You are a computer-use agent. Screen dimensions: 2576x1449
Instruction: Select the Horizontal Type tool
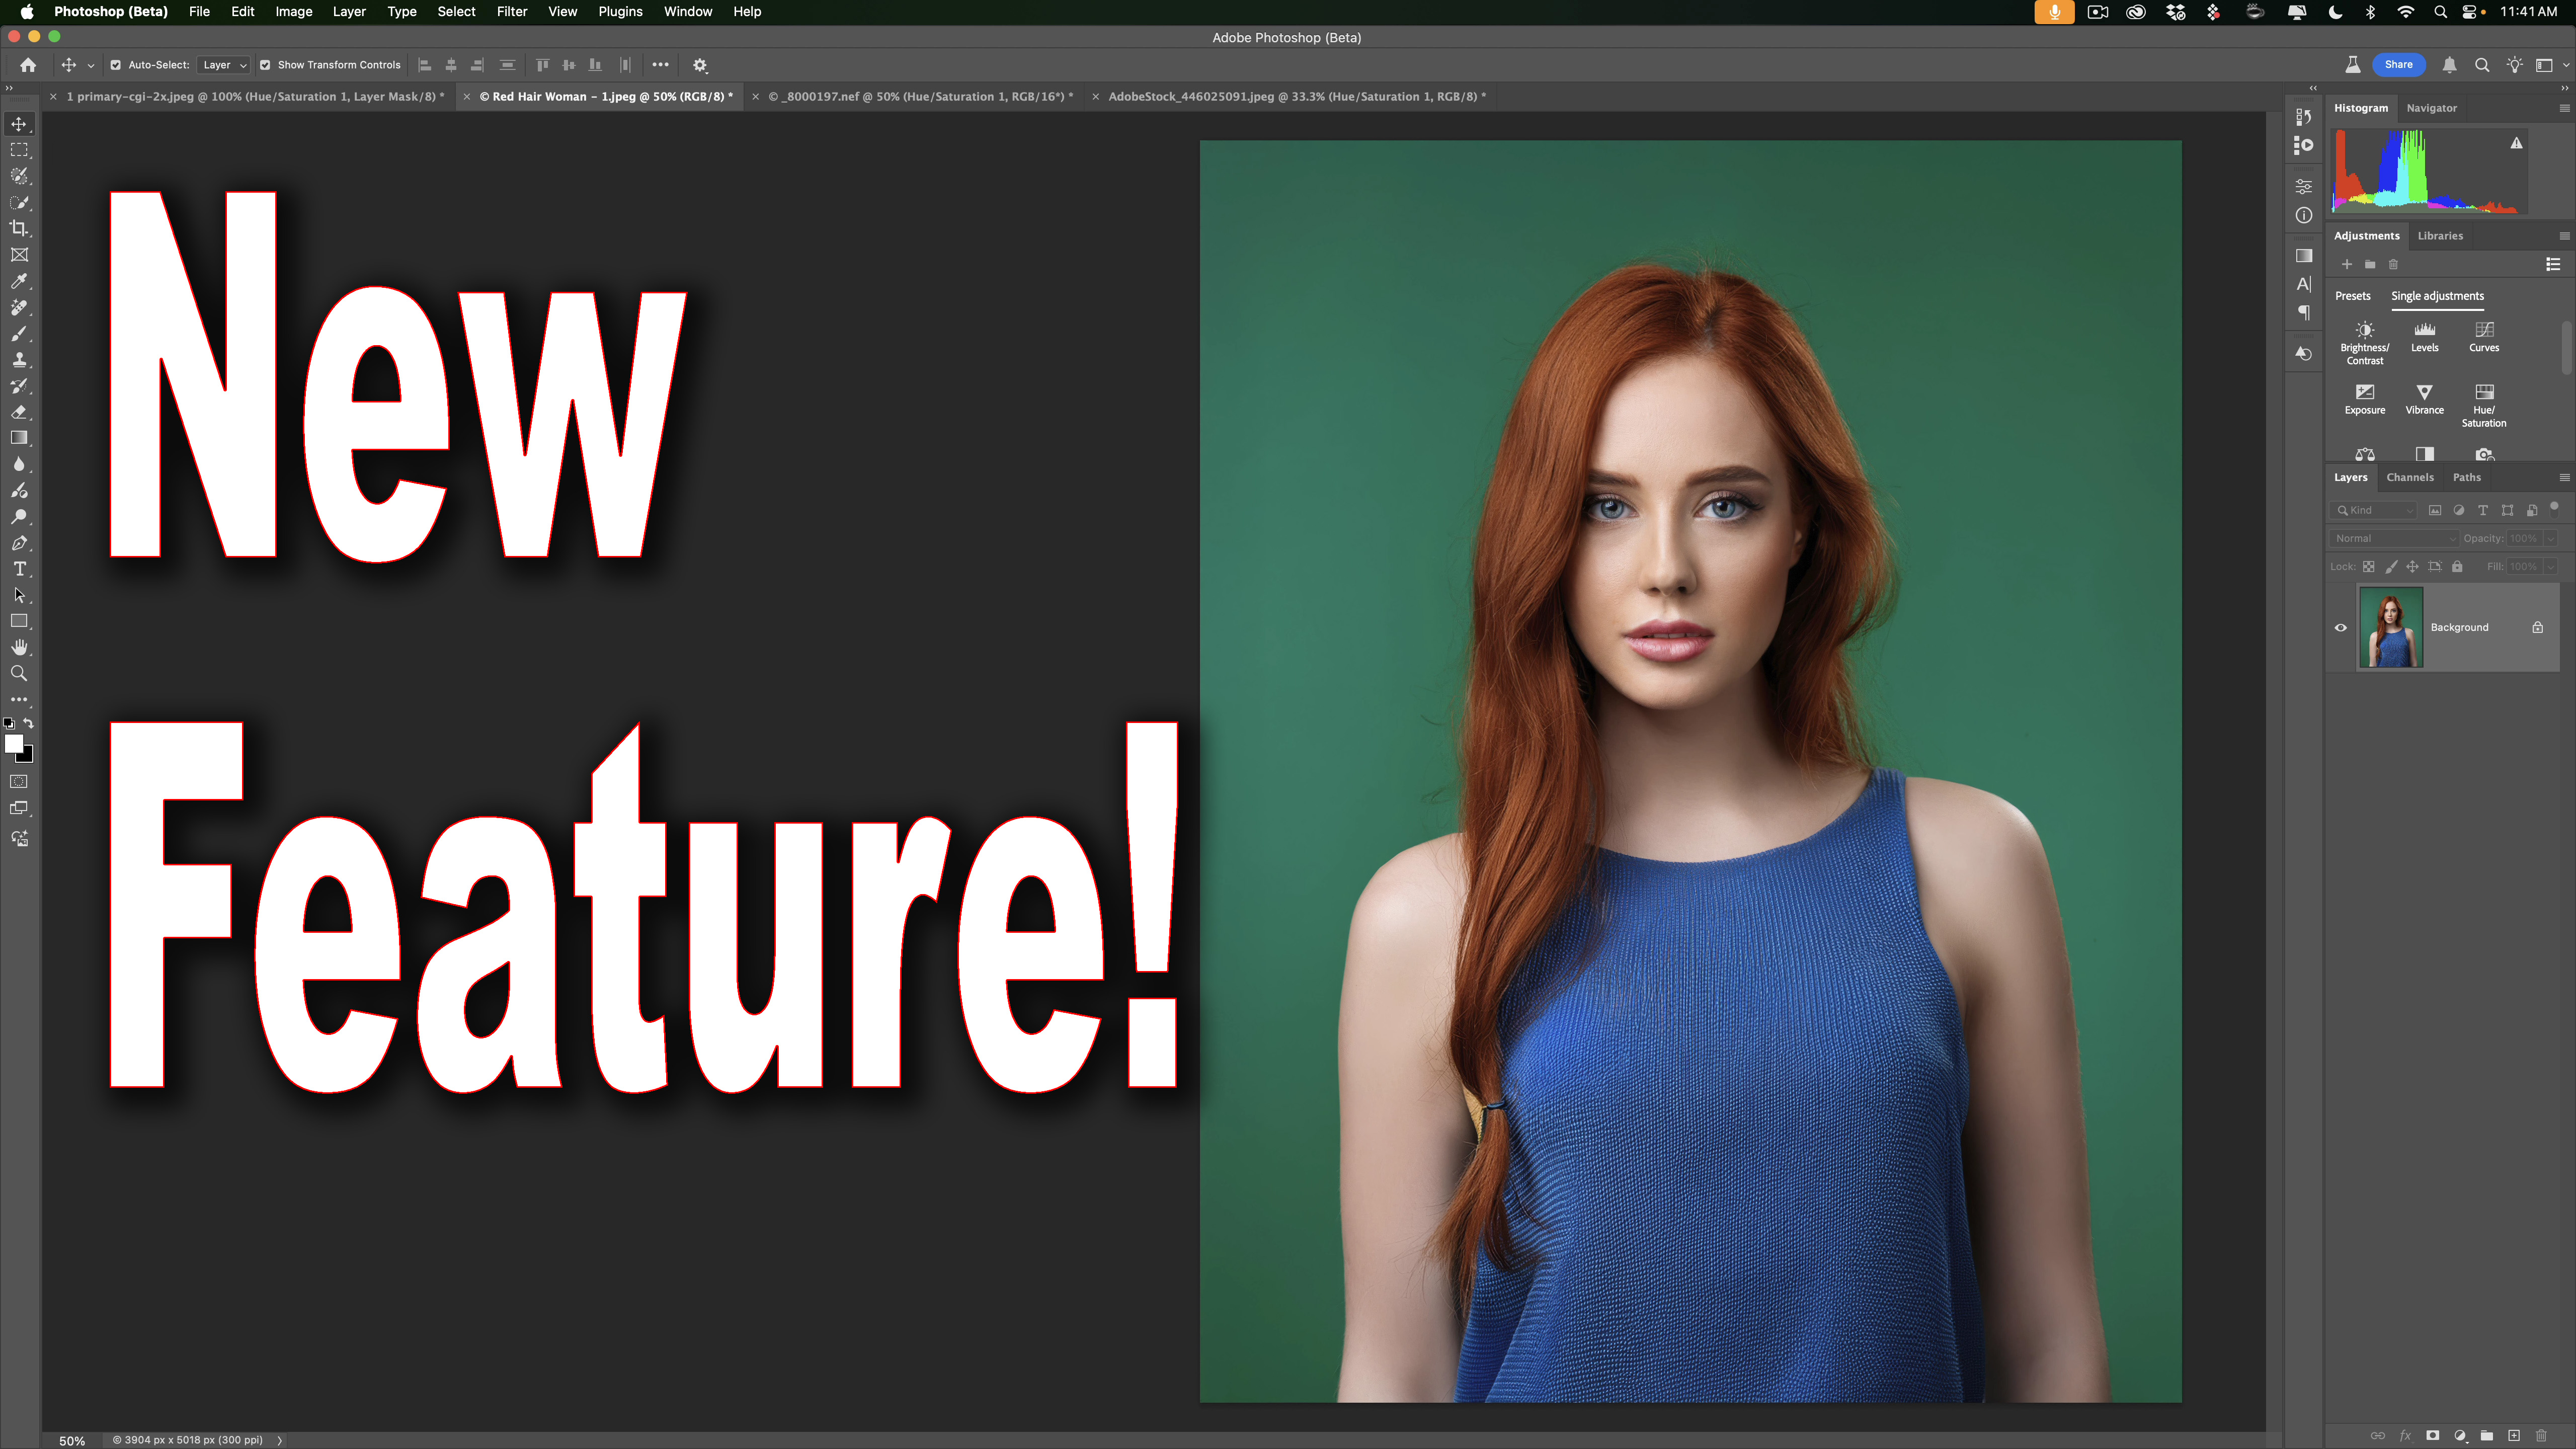coord(19,569)
